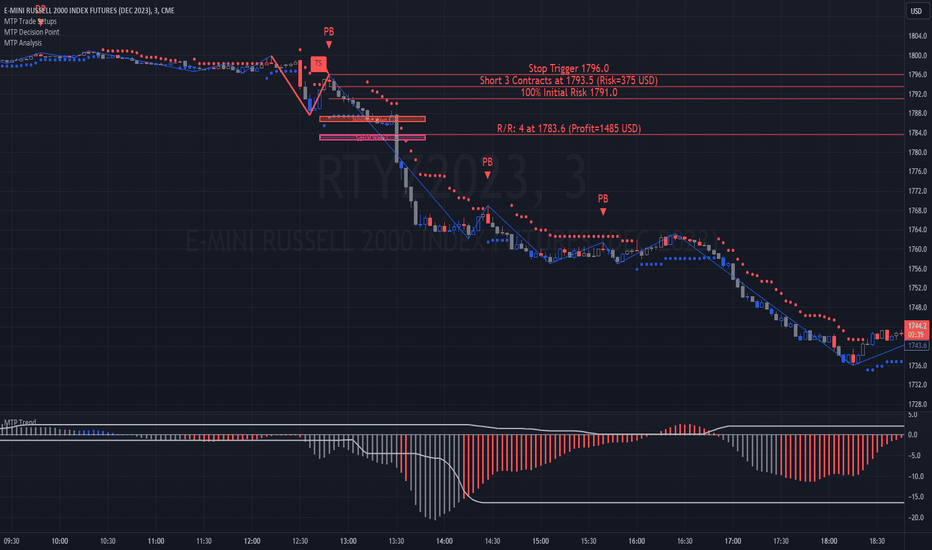Click the Short 3 Contracts at 1793.5 label
This screenshot has width=932, height=550.
click(x=569, y=80)
